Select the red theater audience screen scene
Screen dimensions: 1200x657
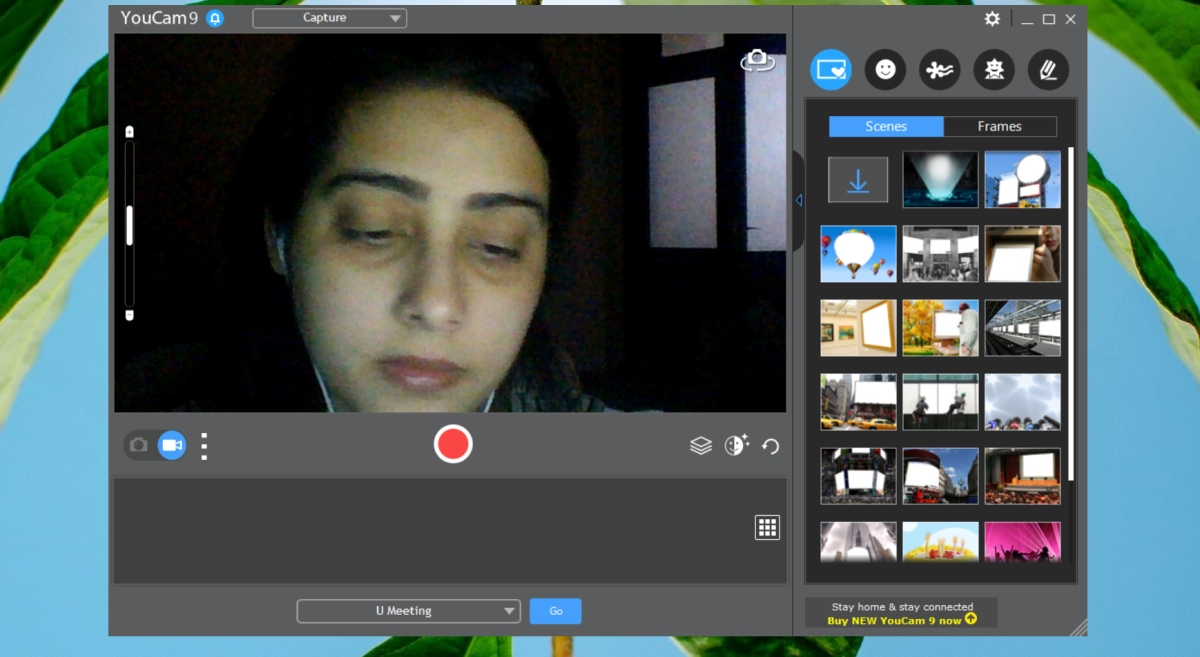pos(1022,475)
